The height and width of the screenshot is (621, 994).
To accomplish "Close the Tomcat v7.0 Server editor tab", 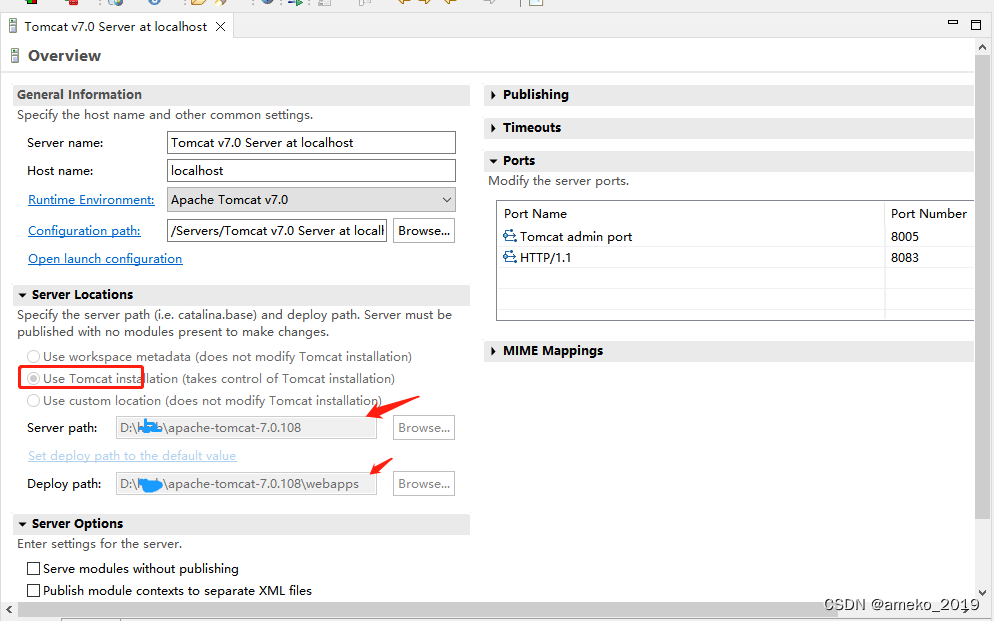I will [x=220, y=27].
